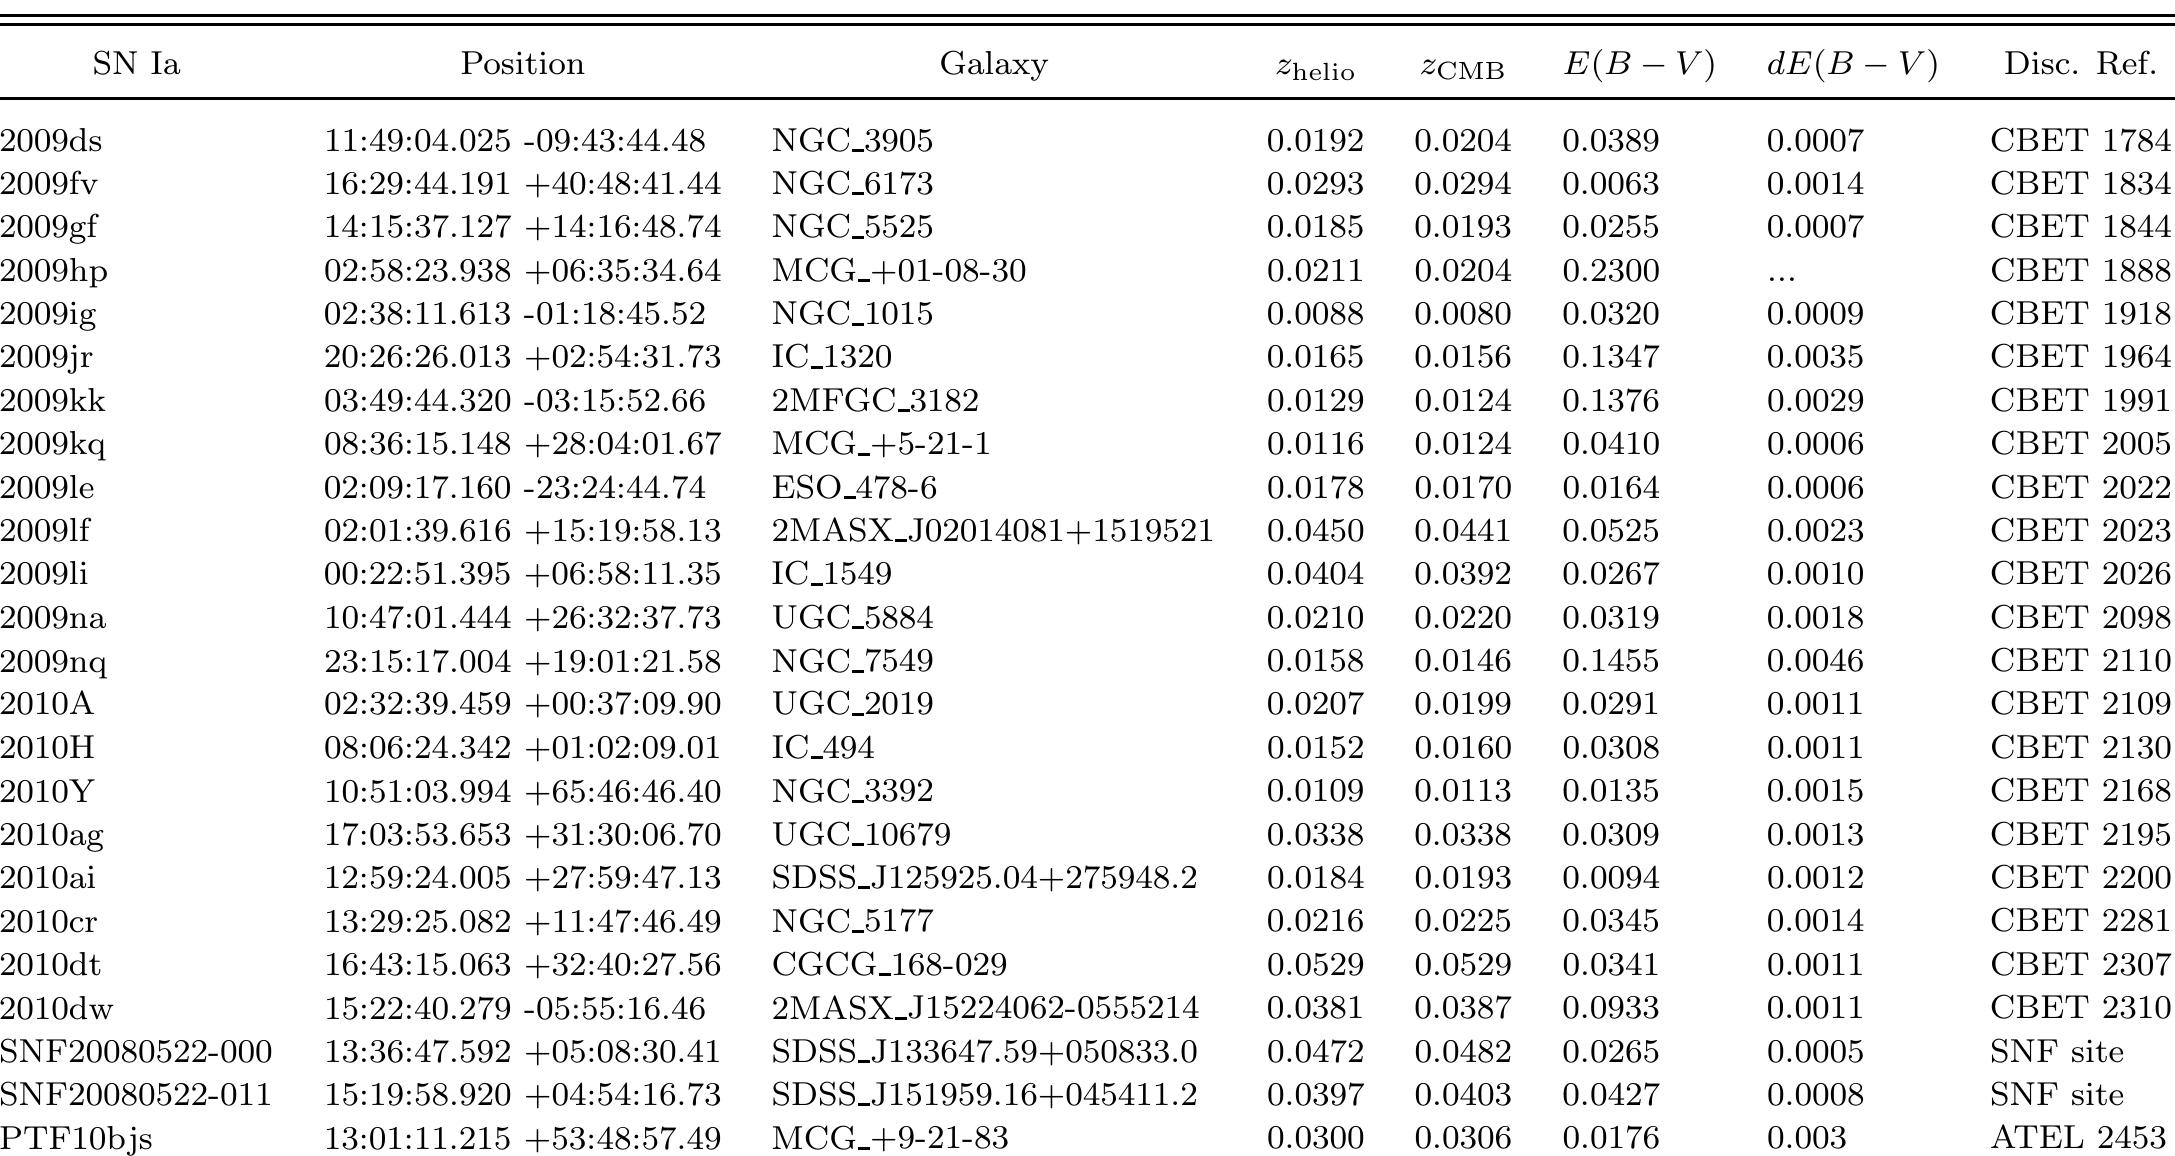Click the CBET 1784 reference

click(x=2080, y=141)
